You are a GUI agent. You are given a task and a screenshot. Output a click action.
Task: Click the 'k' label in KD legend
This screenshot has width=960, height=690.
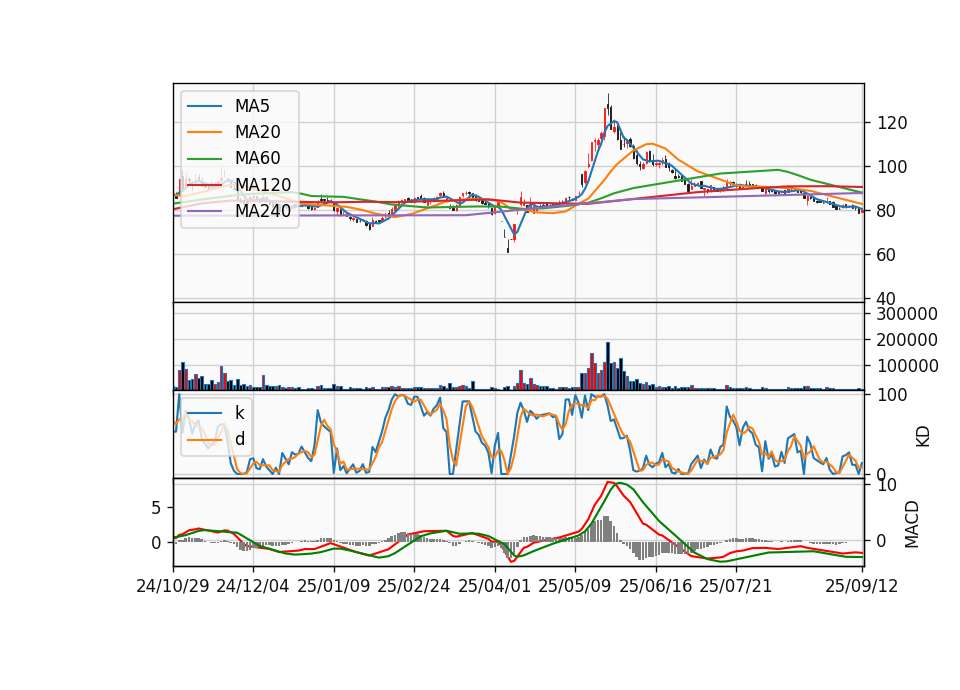pos(239,413)
